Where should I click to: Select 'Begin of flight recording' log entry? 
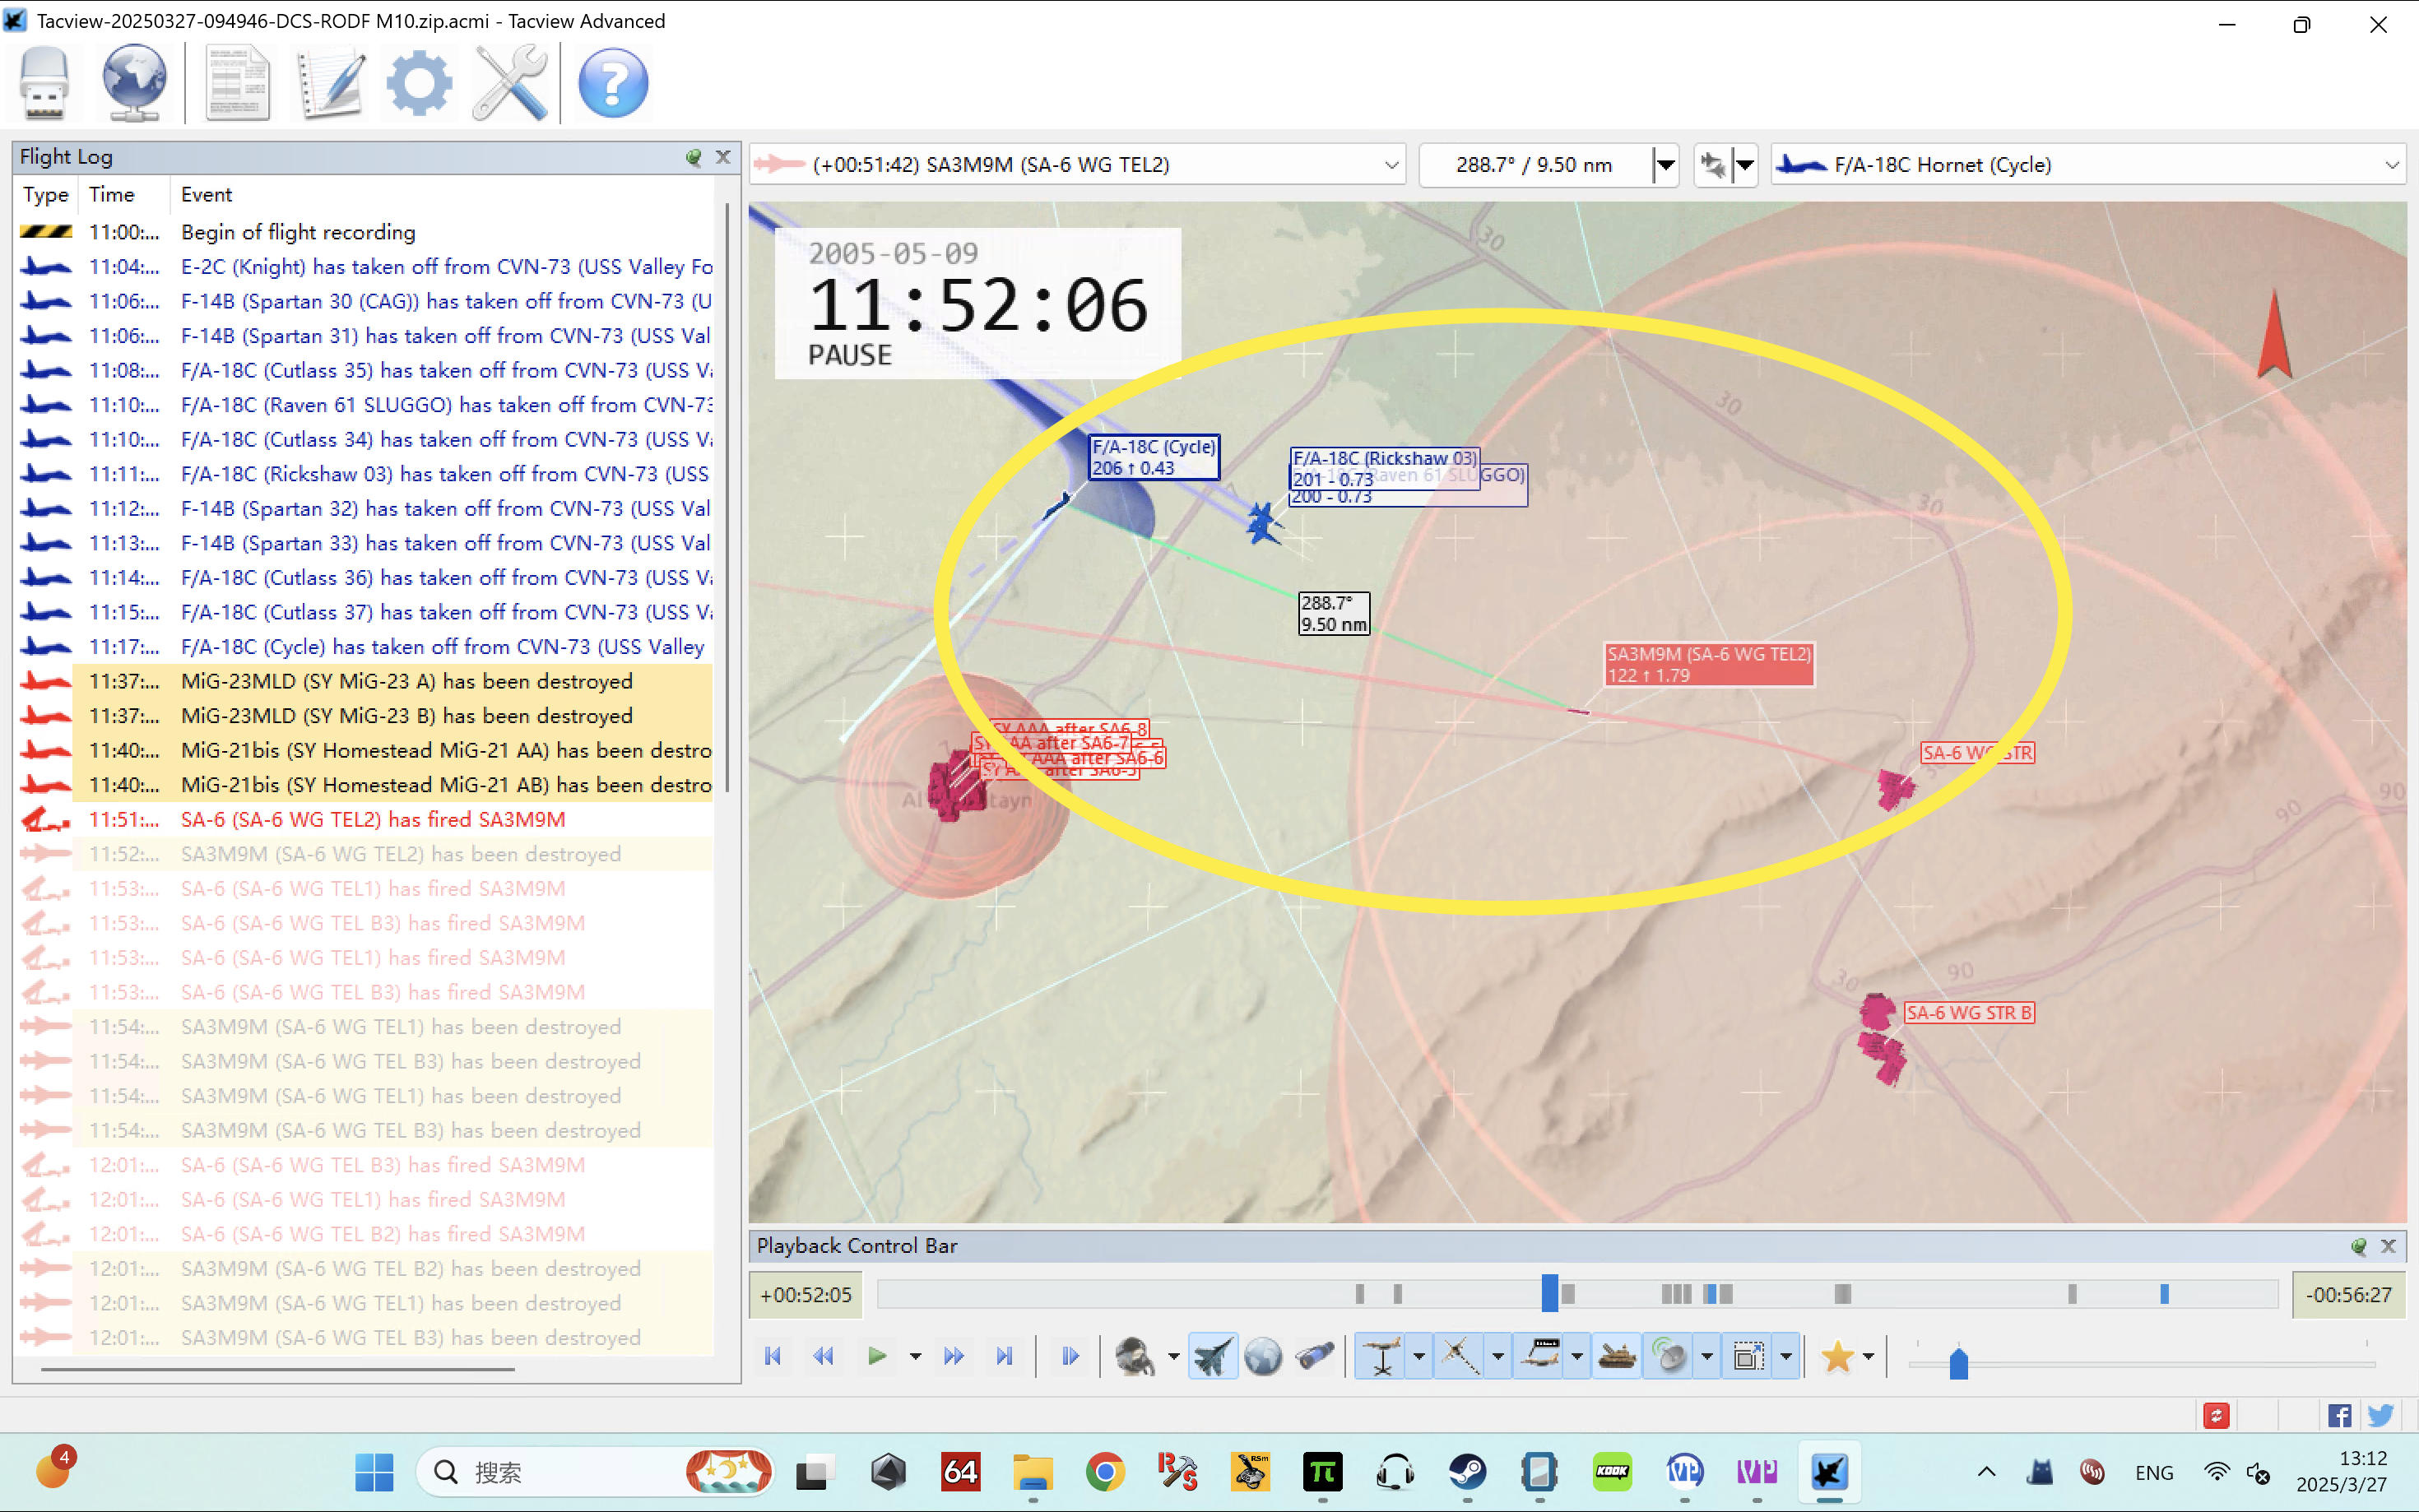(x=365, y=232)
